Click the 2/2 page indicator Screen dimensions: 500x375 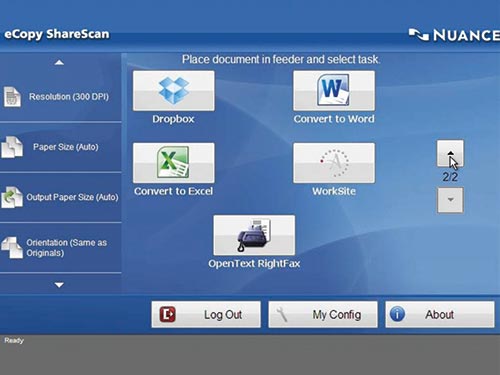(450, 177)
